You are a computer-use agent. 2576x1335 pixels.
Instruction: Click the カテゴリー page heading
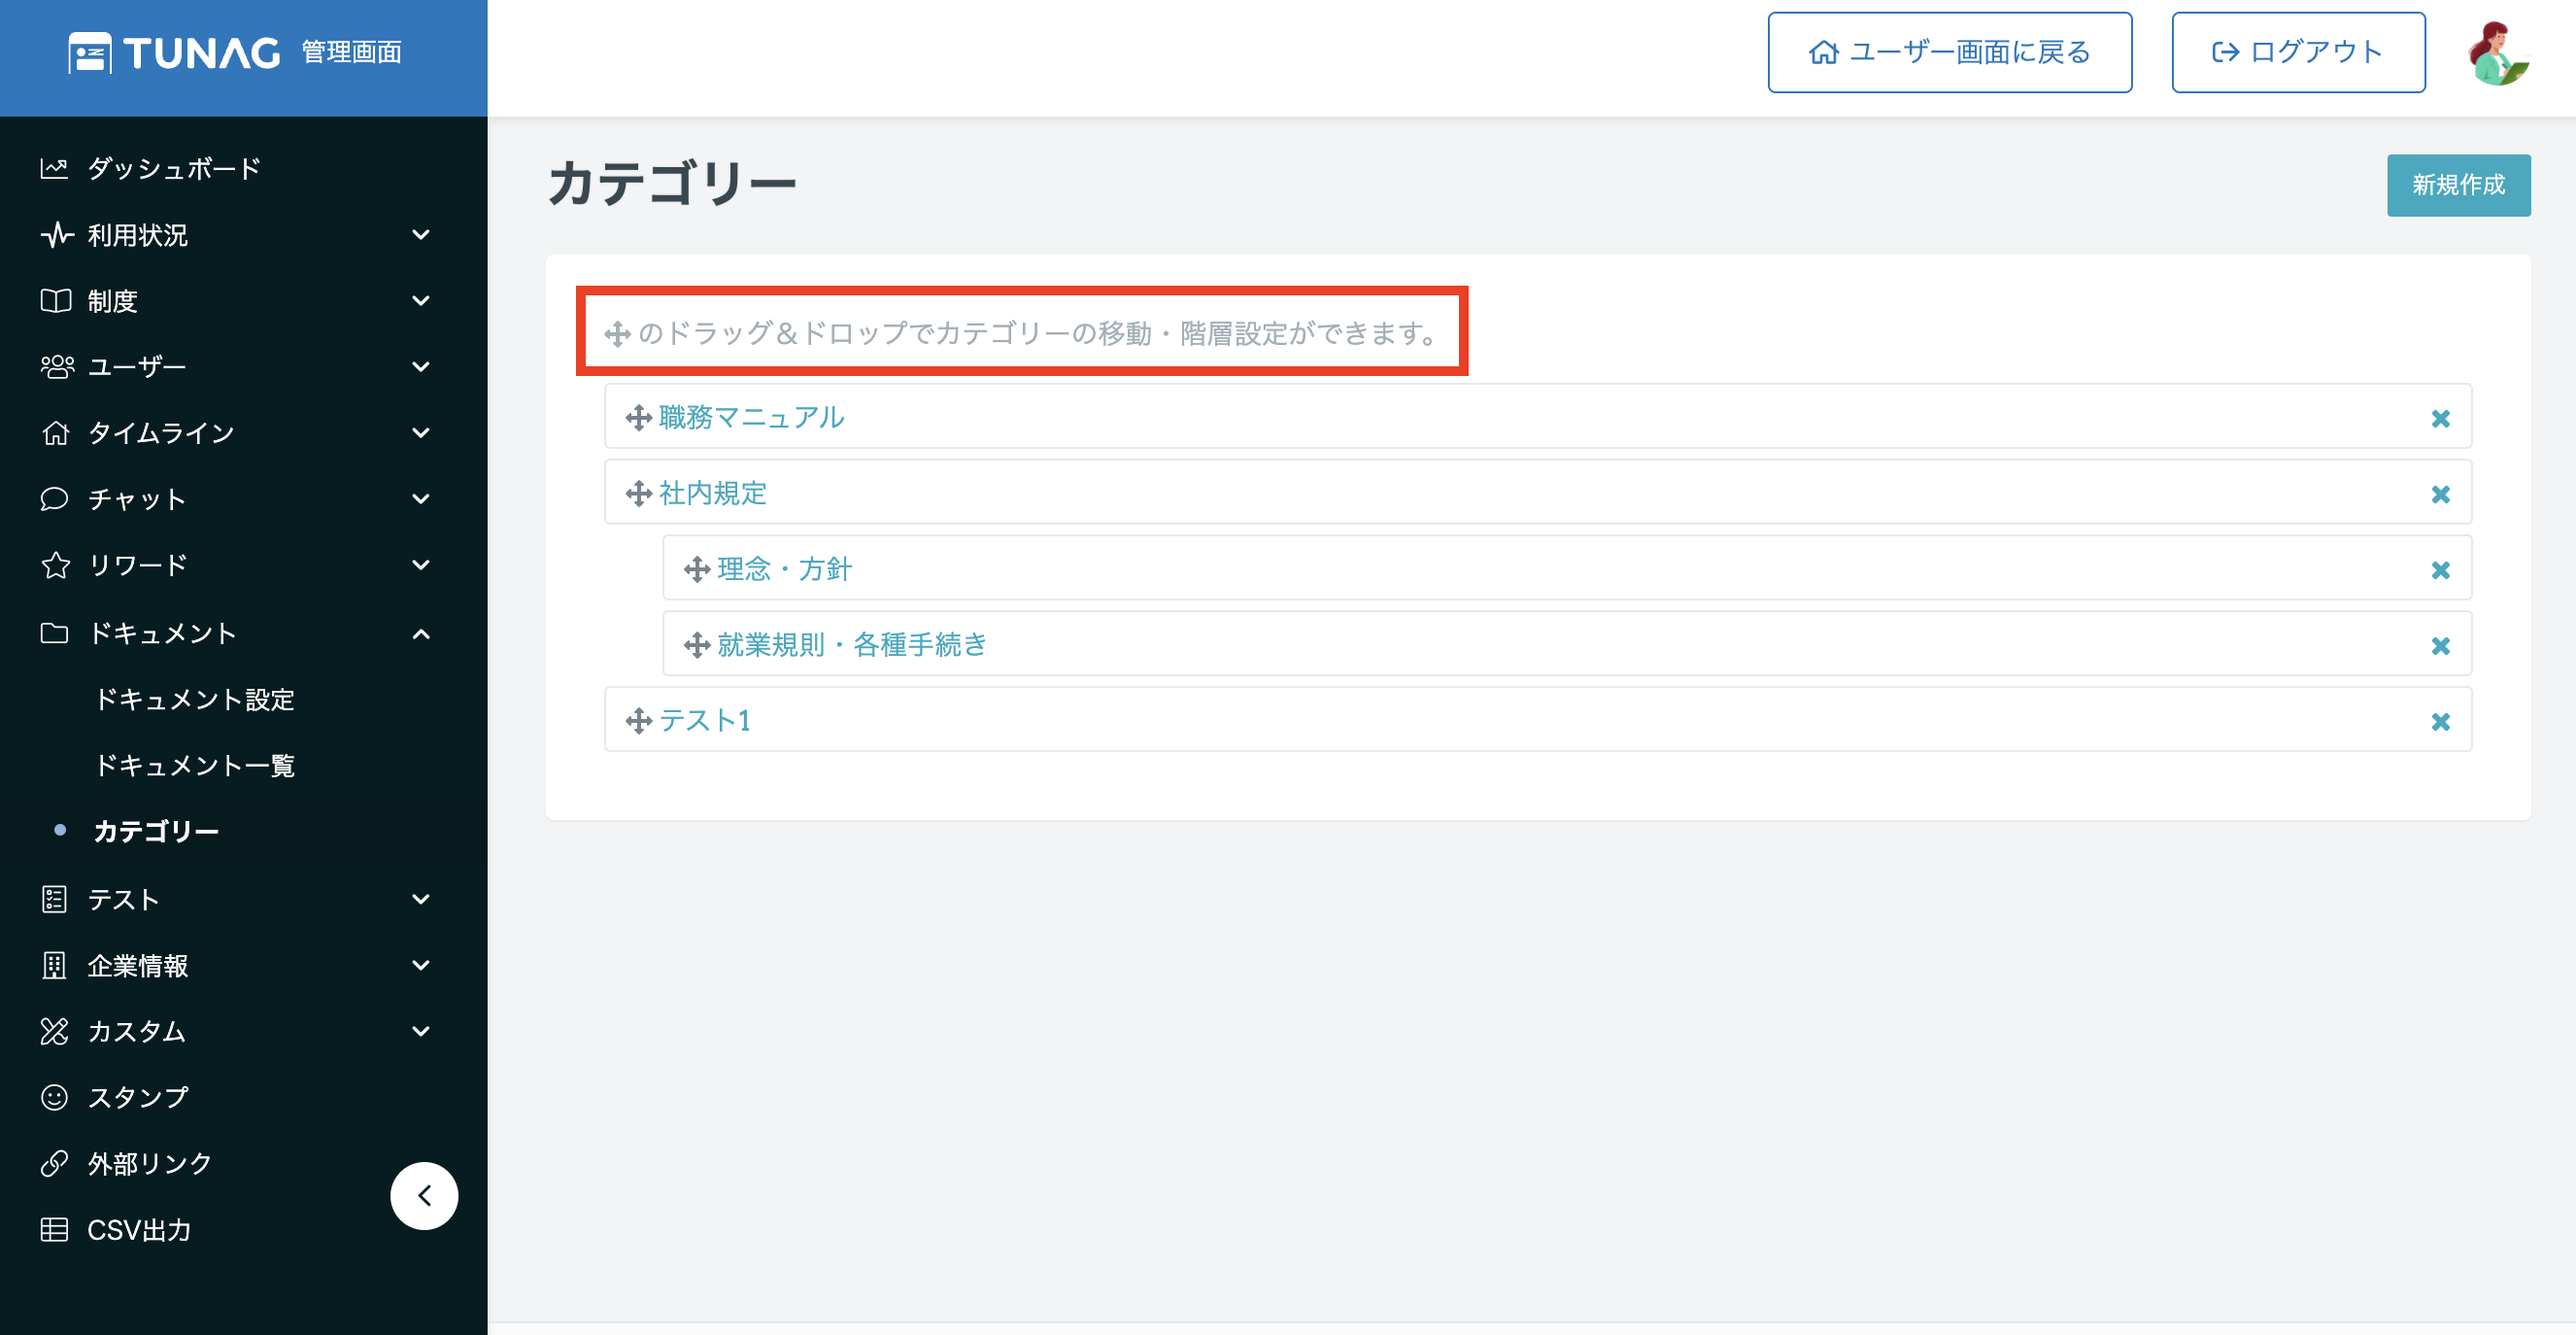click(672, 184)
